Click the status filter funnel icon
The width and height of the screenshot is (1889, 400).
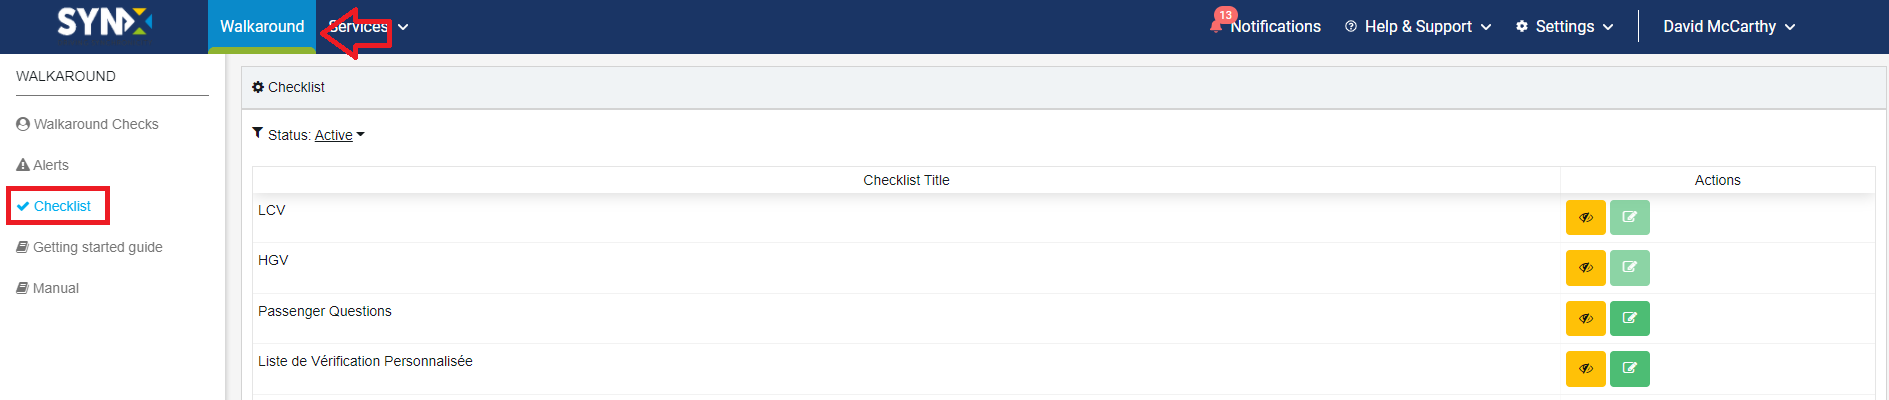tap(258, 133)
